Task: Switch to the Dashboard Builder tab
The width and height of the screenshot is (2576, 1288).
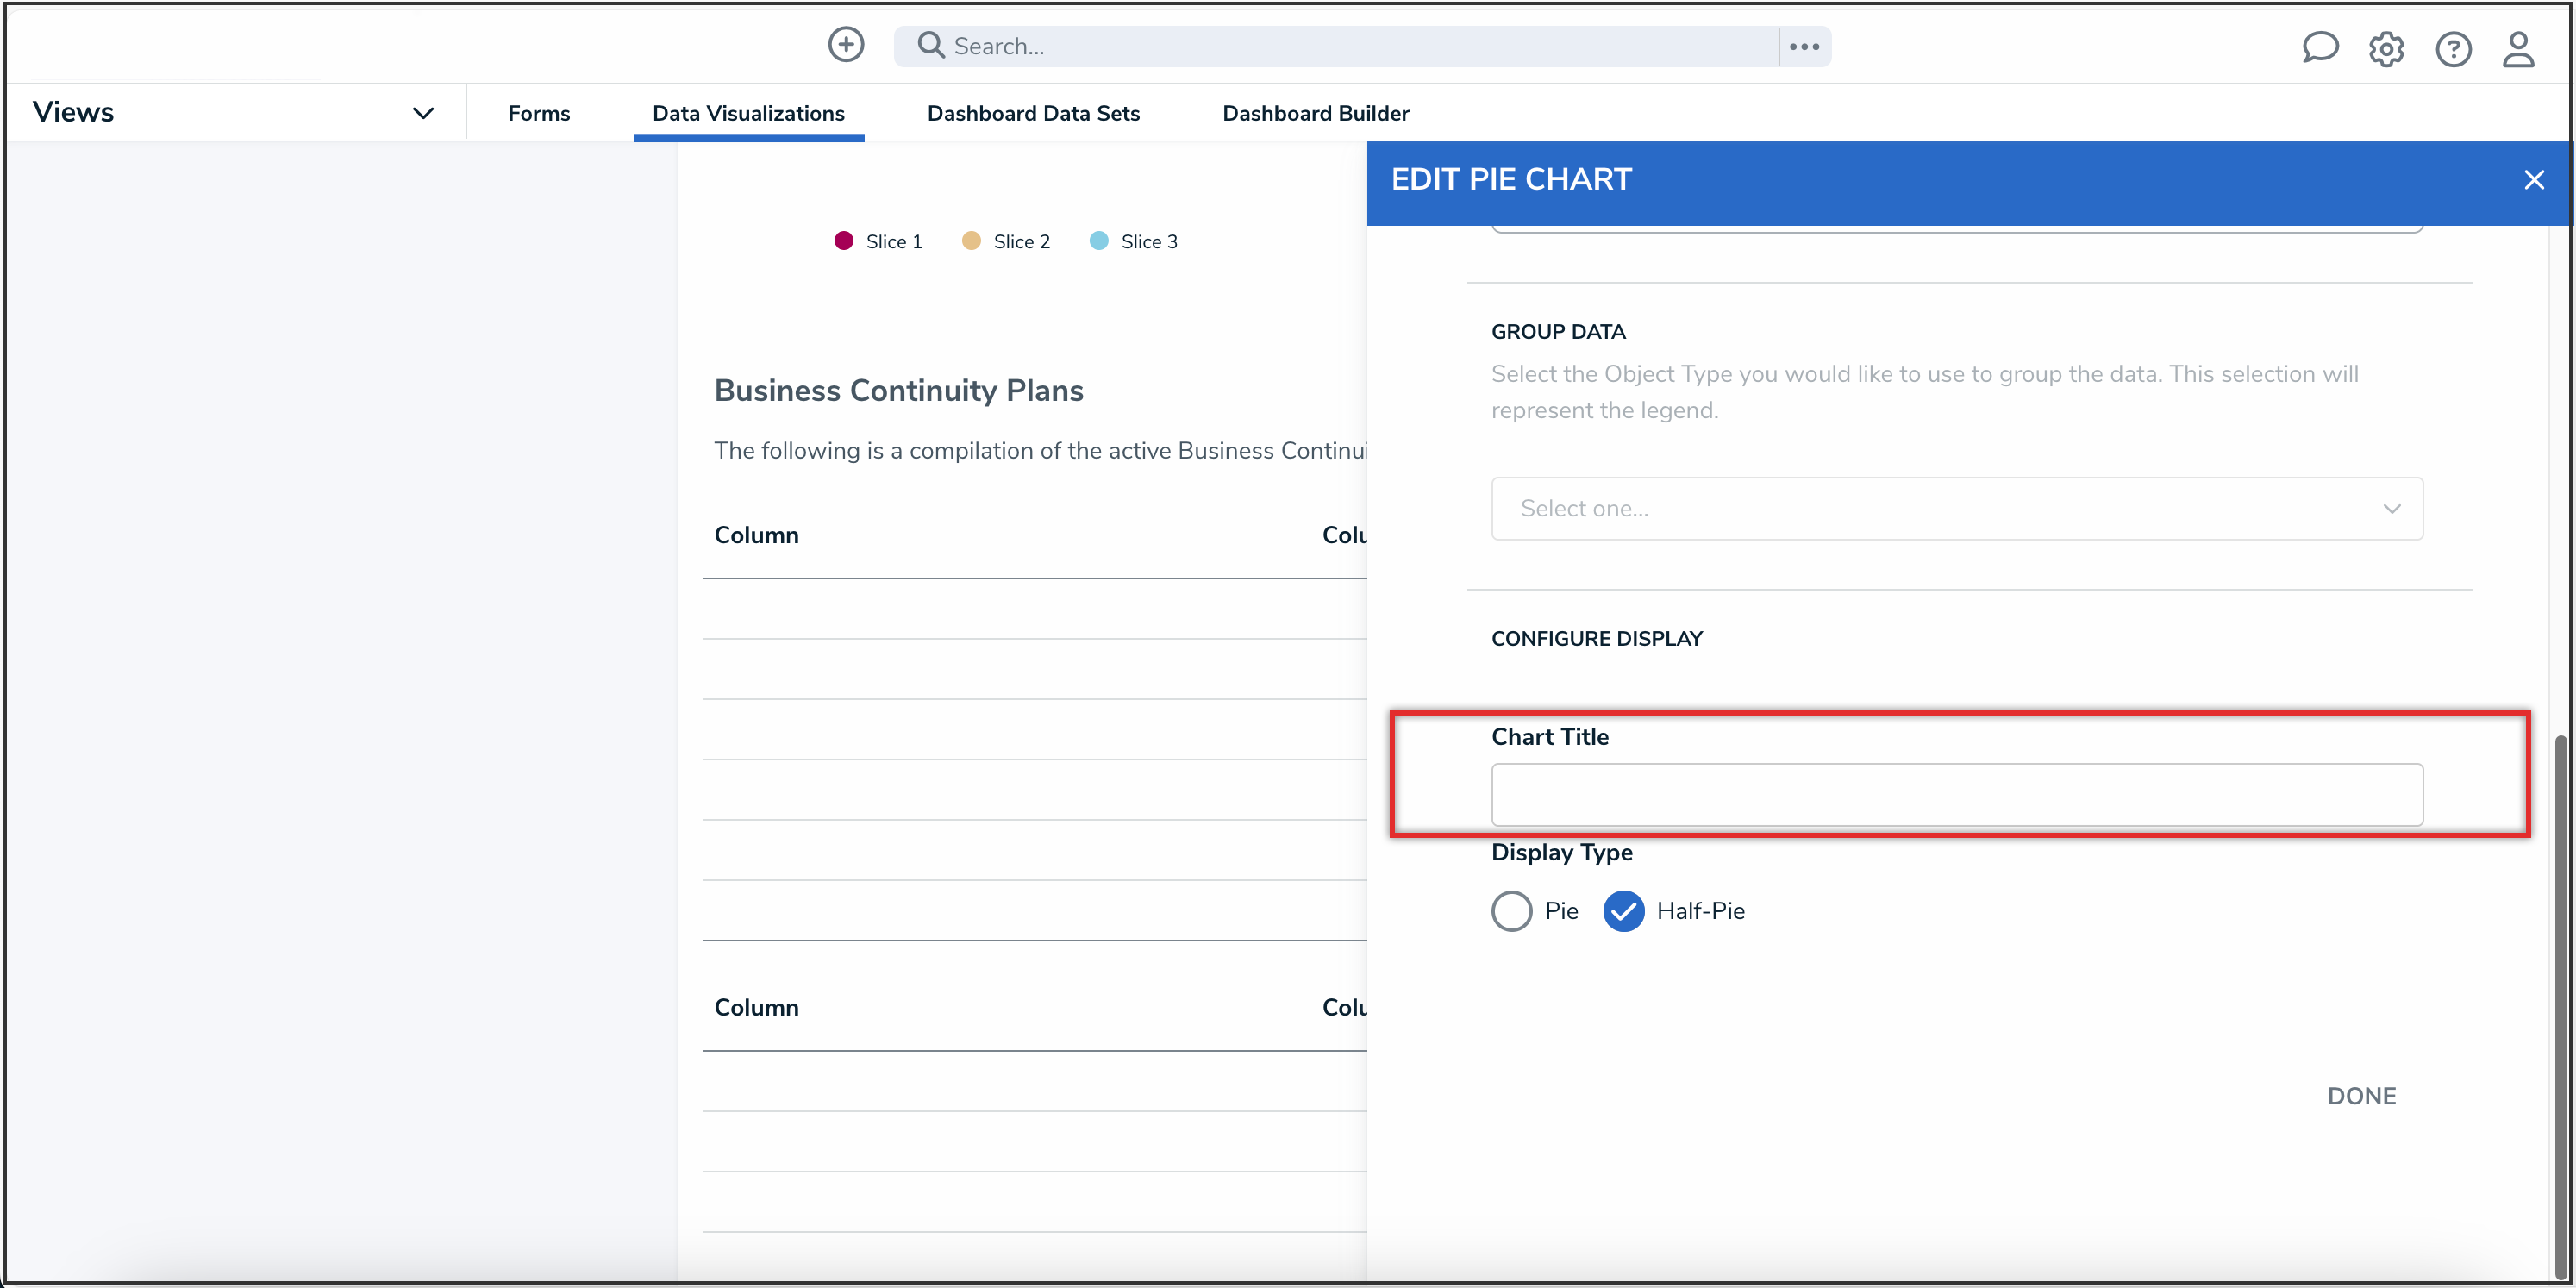Action: pos(1315,113)
